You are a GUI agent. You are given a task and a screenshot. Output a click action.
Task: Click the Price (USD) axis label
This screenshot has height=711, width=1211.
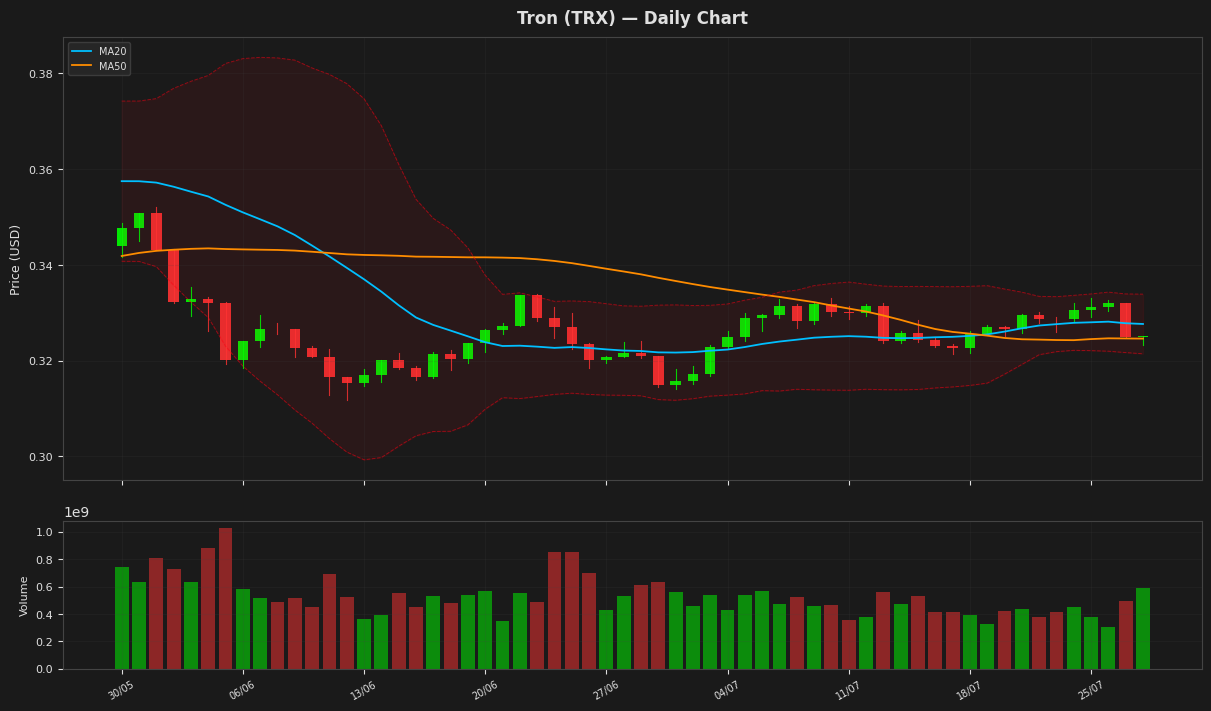[15, 259]
